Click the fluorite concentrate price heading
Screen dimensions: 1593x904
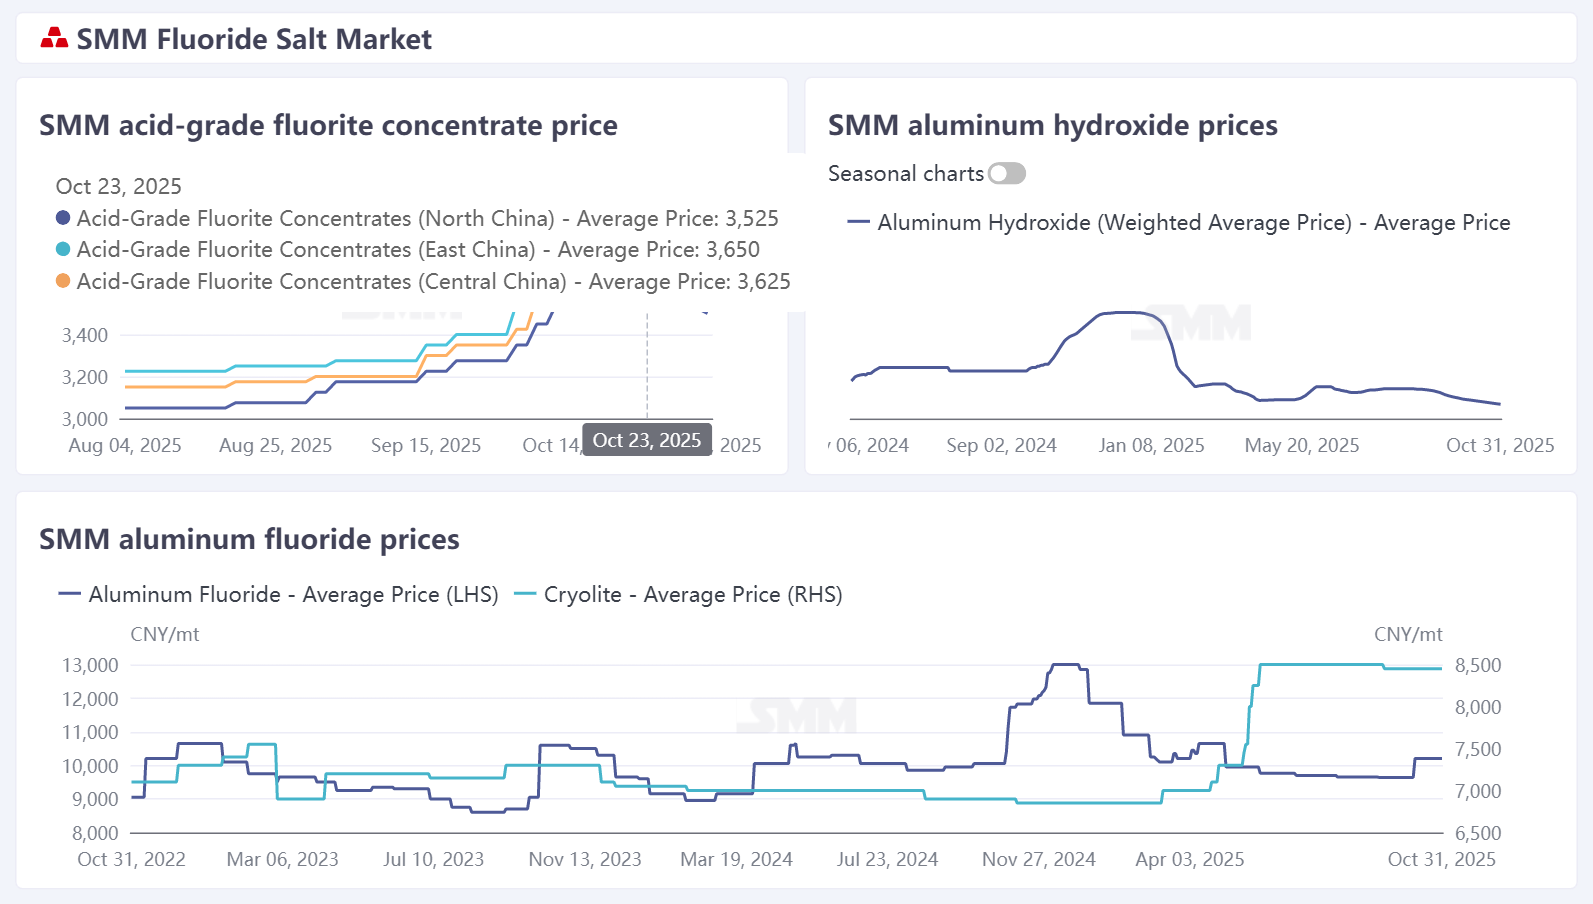328,126
